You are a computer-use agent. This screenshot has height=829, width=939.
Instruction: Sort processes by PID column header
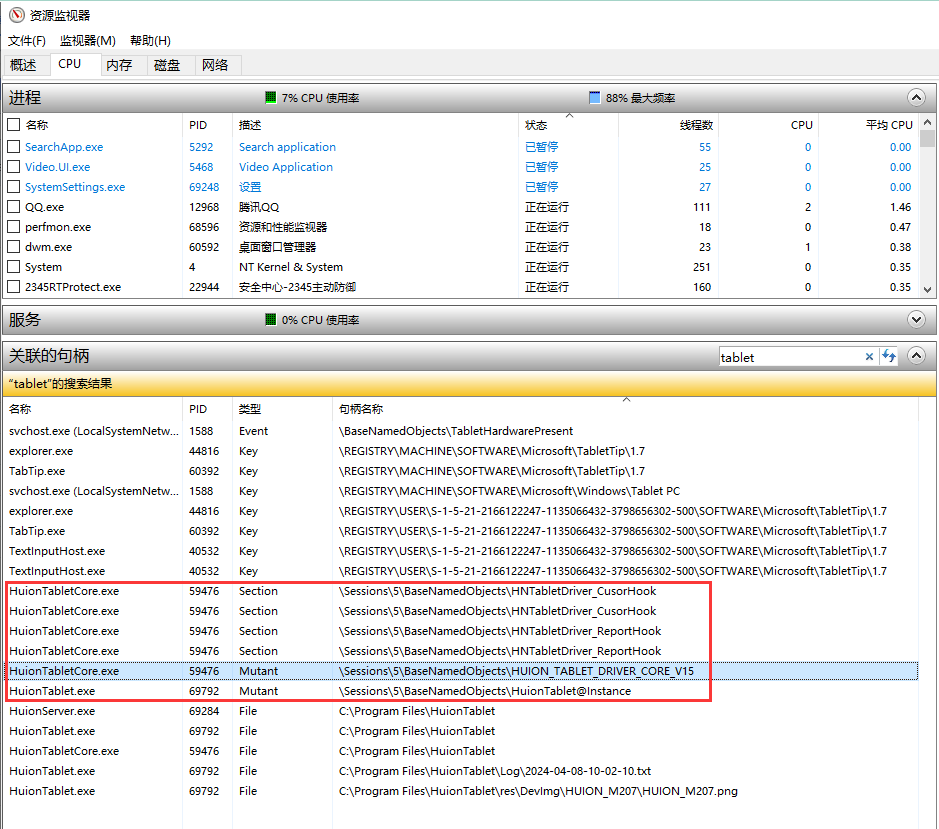tap(207, 125)
